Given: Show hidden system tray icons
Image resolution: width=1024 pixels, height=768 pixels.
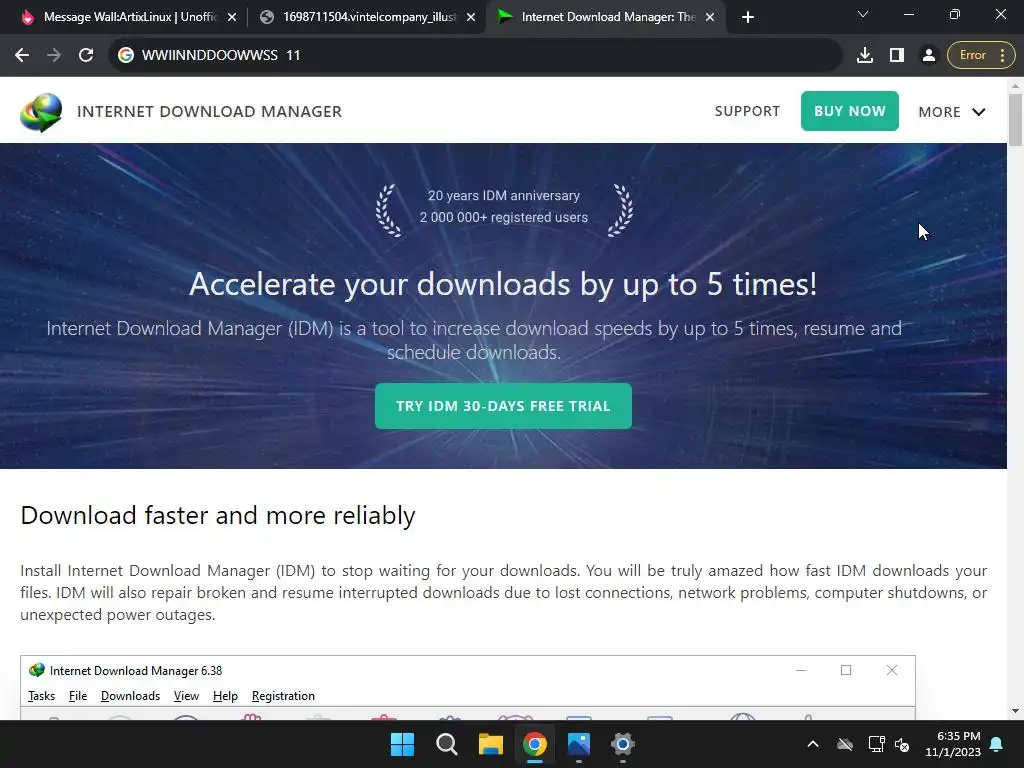Looking at the screenshot, I should (x=812, y=744).
